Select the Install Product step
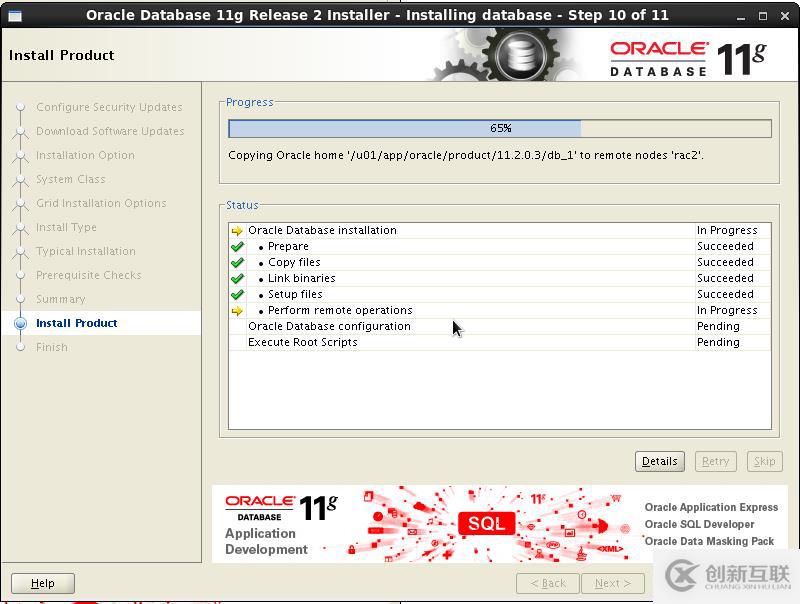This screenshot has height=604, width=800. tap(77, 323)
